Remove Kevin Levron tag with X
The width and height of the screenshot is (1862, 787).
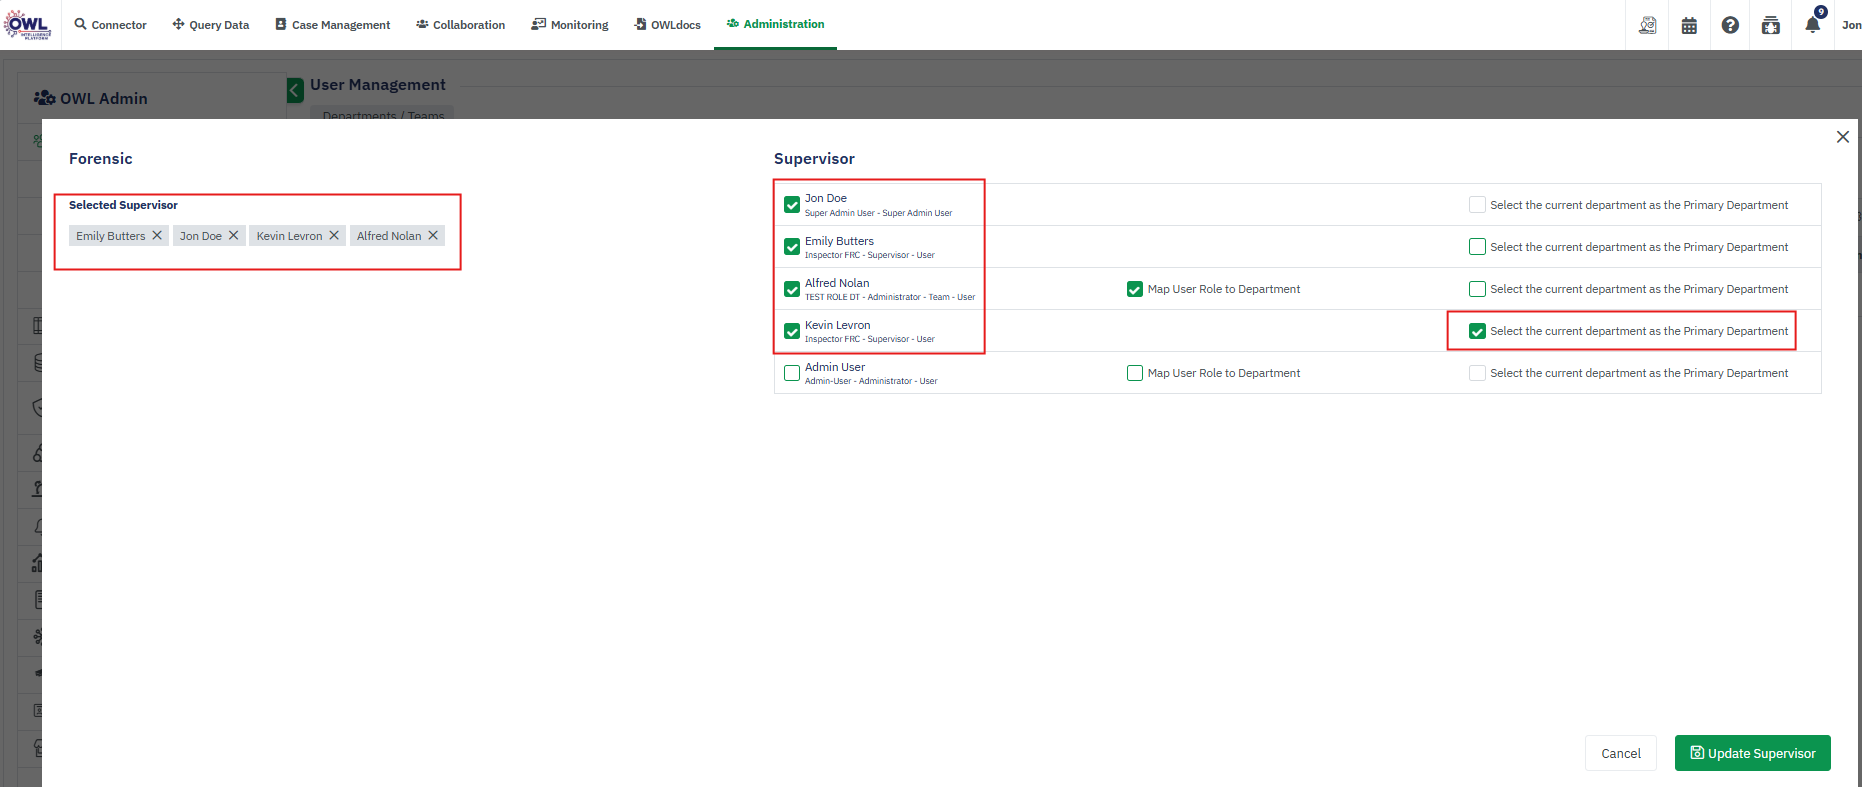pyautogui.click(x=334, y=236)
